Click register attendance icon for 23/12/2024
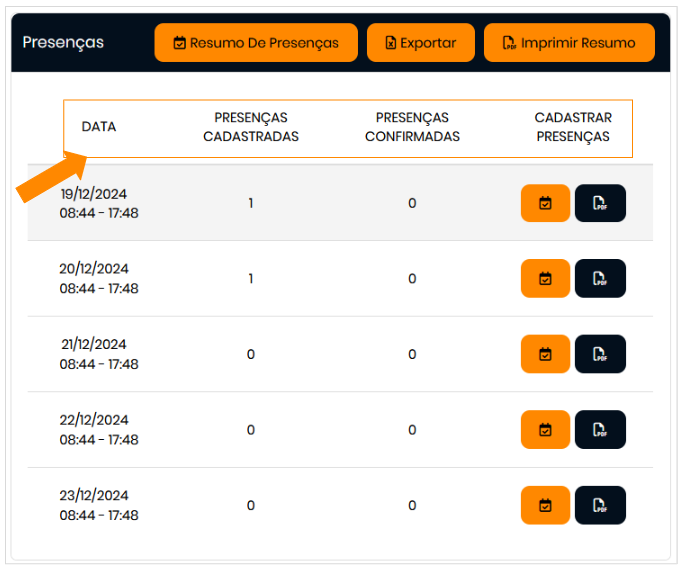The width and height of the screenshot is (679, 568). (545, 505)
